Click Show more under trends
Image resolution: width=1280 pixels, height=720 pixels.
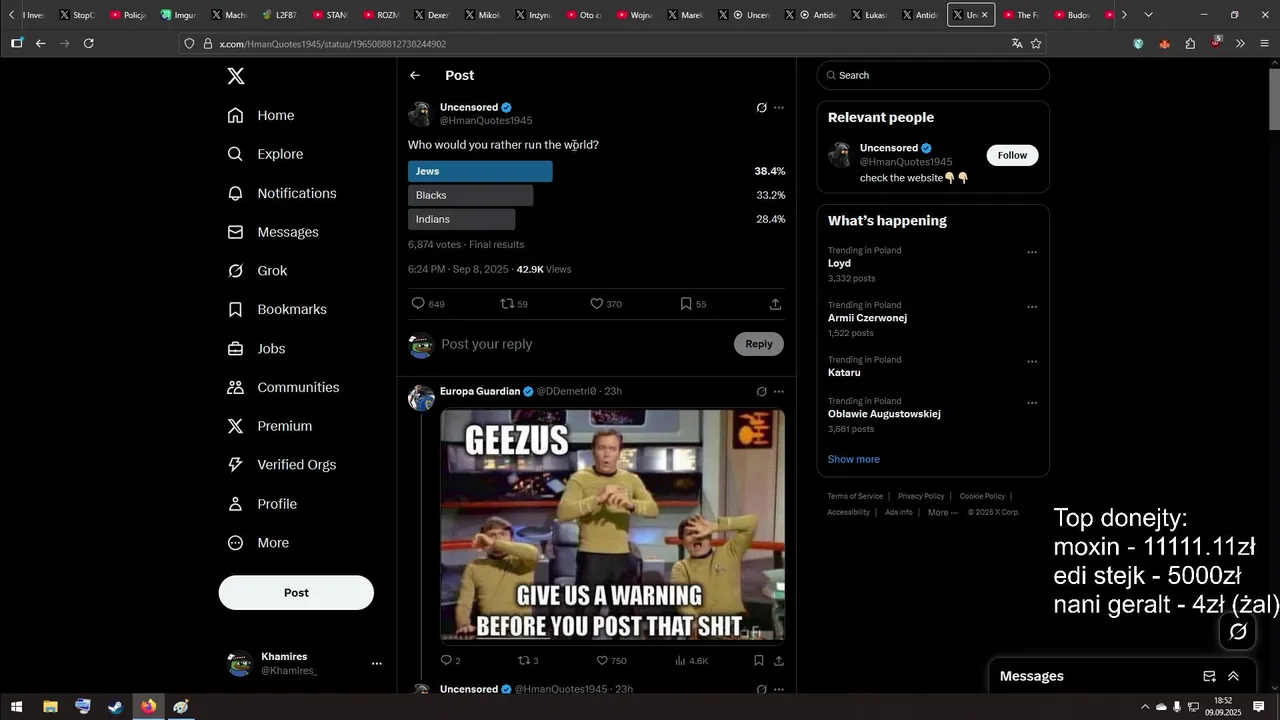853,460
